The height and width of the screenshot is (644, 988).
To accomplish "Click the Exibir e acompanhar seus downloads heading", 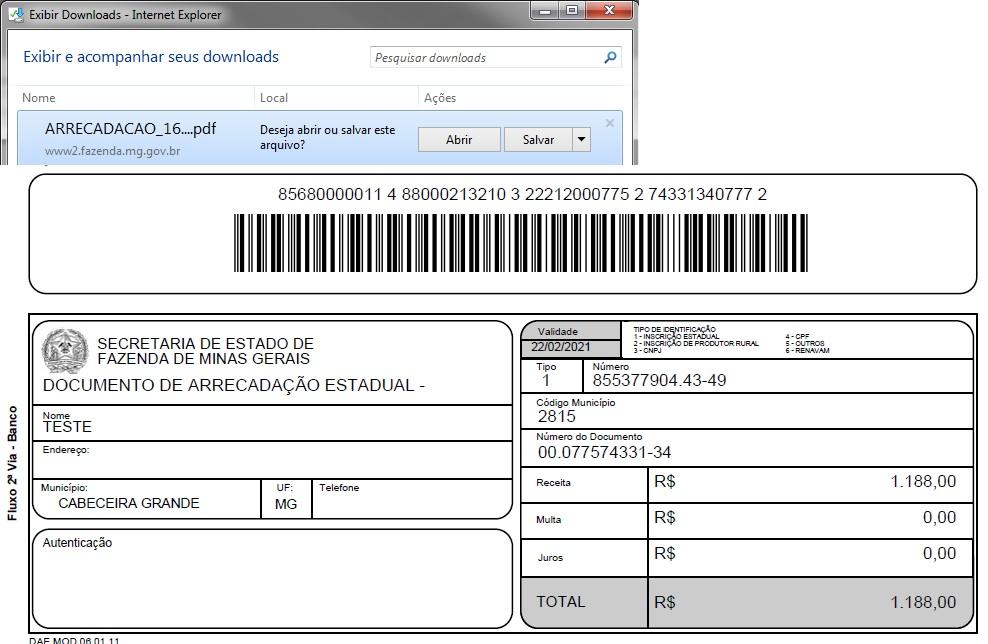I will pyautogui.click(x=151, y=57).
